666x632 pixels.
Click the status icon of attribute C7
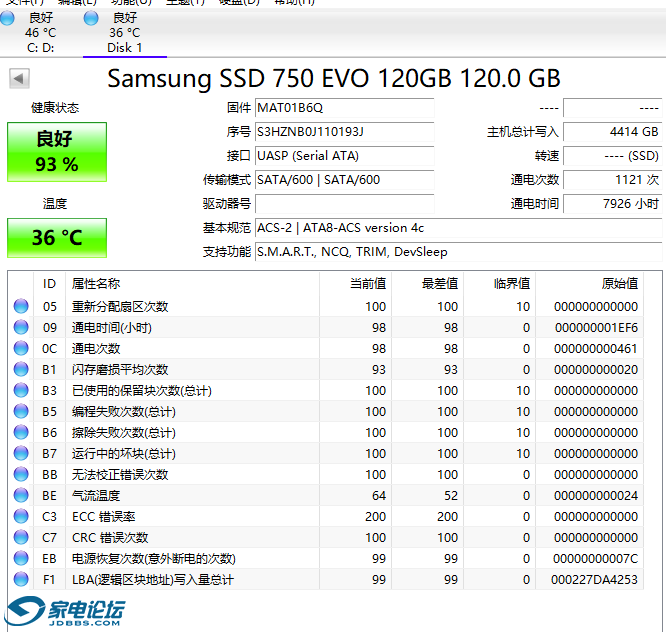(21, 538)
